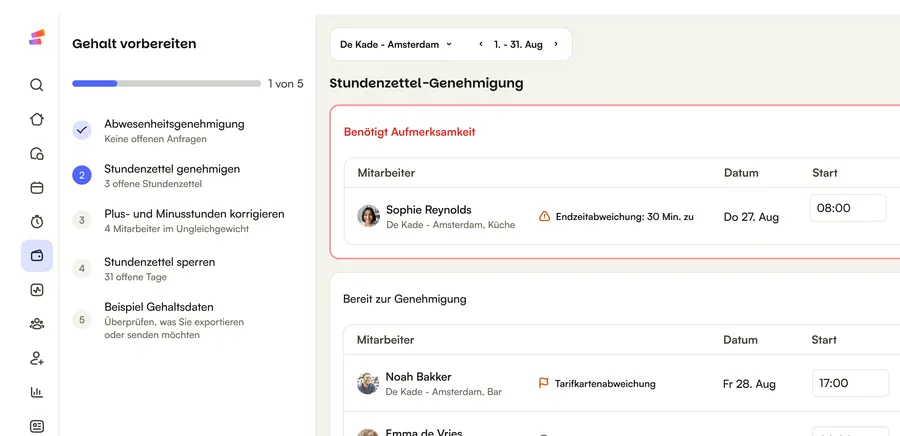Click Datum header in attention table
Screen dimensions: 900x436
[x=741, y=173]
